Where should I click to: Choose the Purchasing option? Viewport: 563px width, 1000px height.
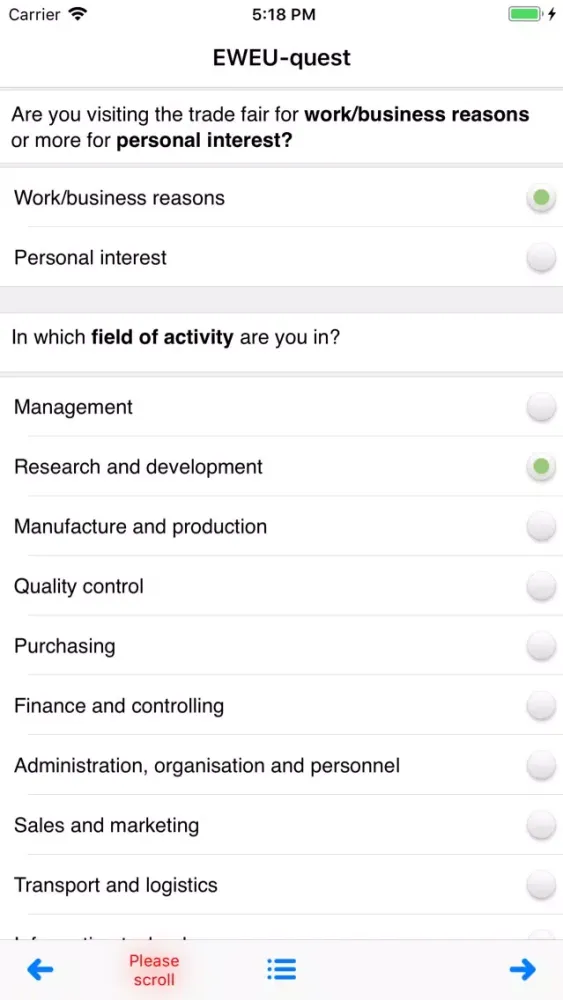click(541, 646)
